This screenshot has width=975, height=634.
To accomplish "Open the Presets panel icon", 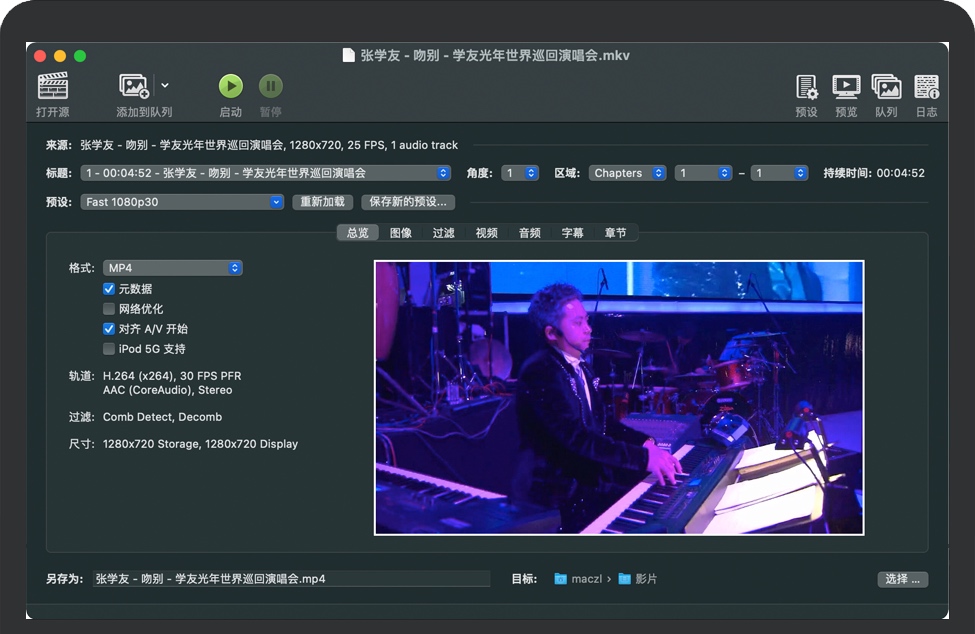I will pos(806,87).
